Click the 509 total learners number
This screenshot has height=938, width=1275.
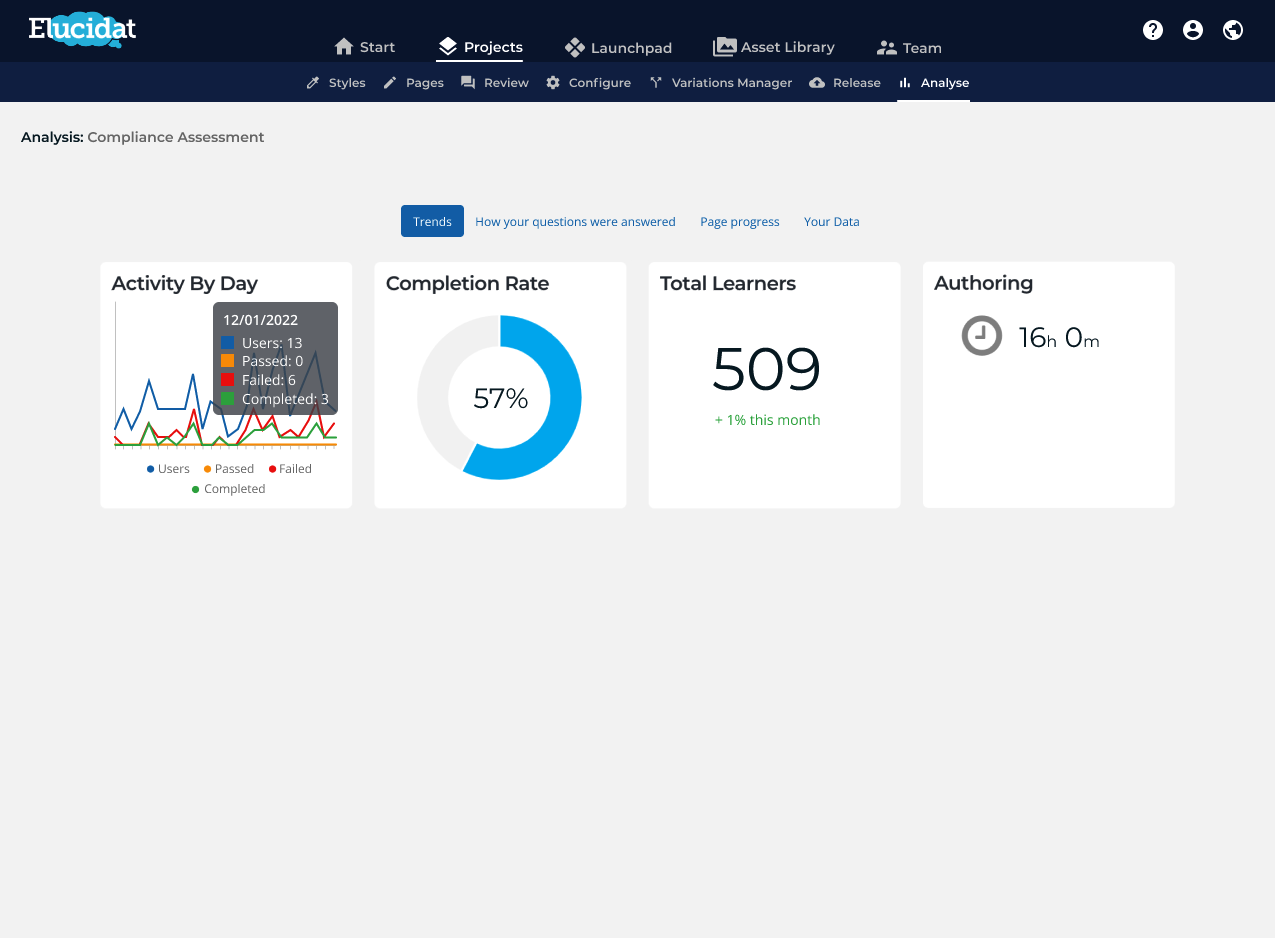pos(766,369)
